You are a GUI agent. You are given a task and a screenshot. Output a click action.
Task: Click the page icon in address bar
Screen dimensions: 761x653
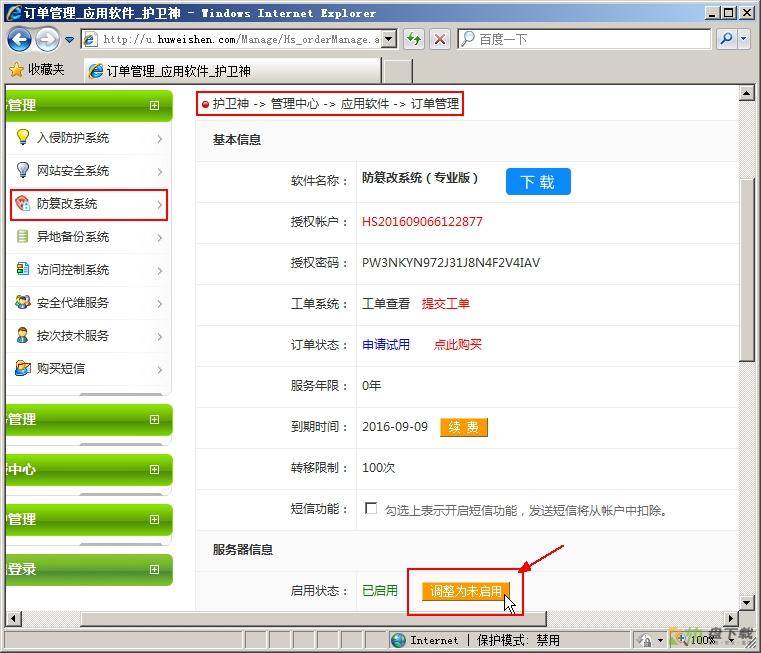click(90, 39)
